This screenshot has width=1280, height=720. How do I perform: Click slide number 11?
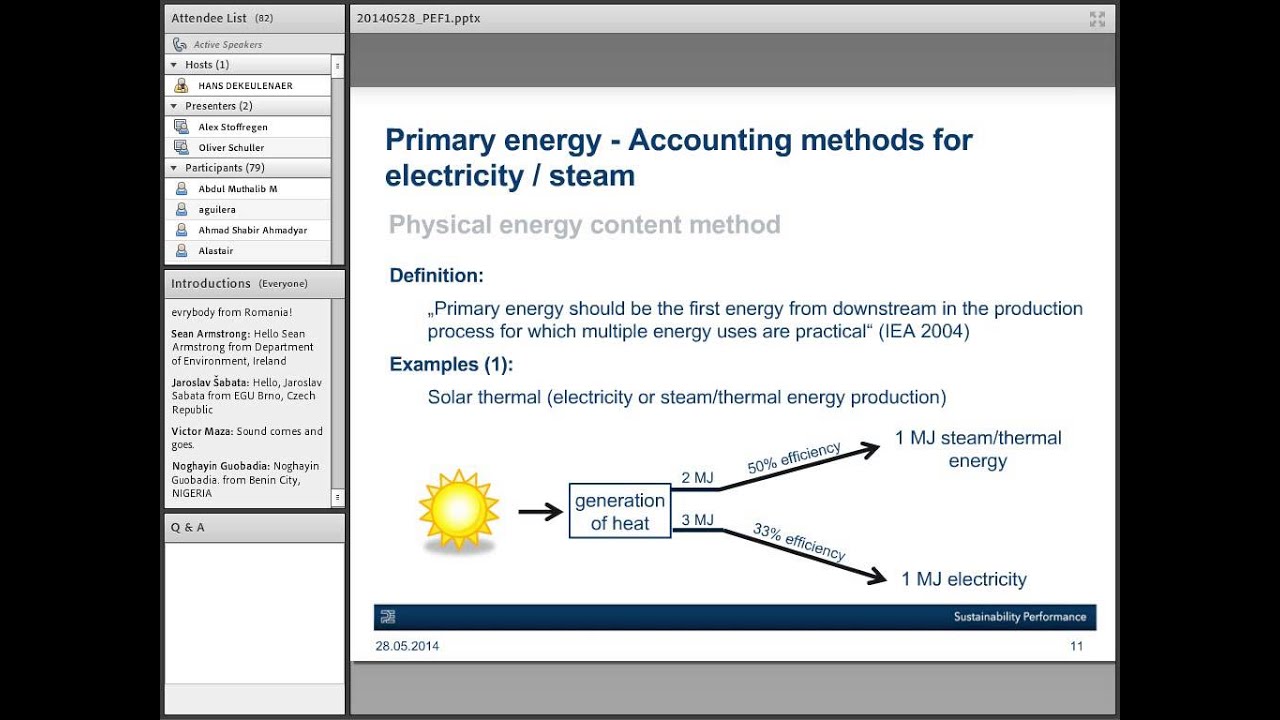(x=1076, y=646)
